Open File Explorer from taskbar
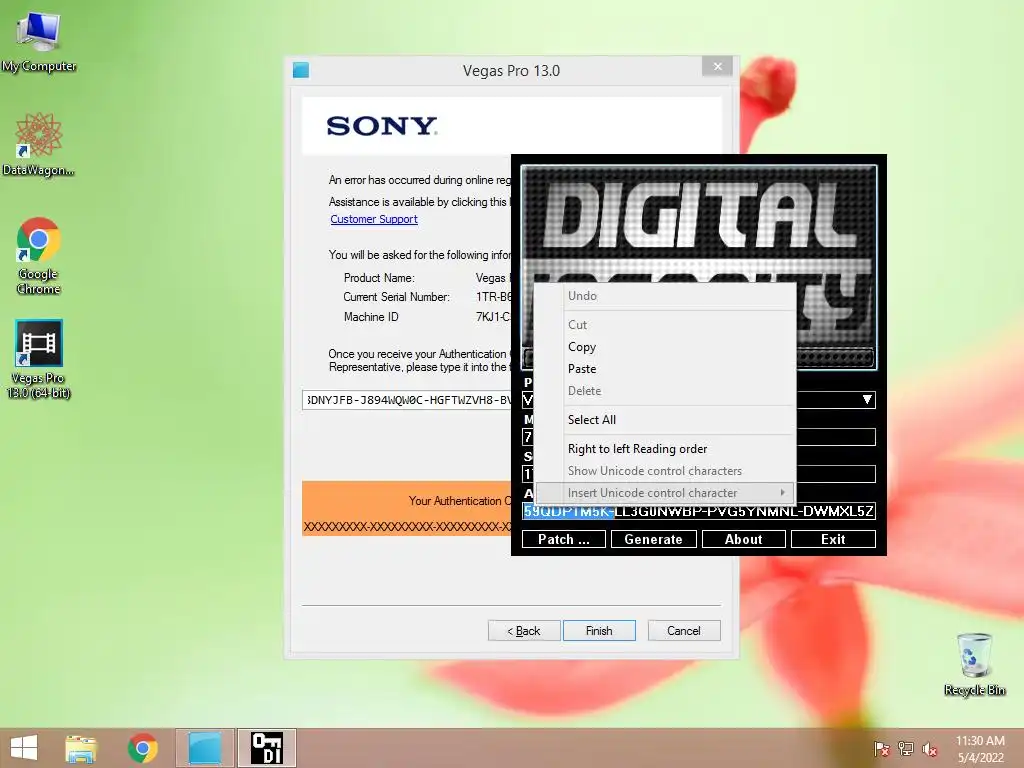The height and width of the screenshot is (768, 1024). (x=81, y=748)
